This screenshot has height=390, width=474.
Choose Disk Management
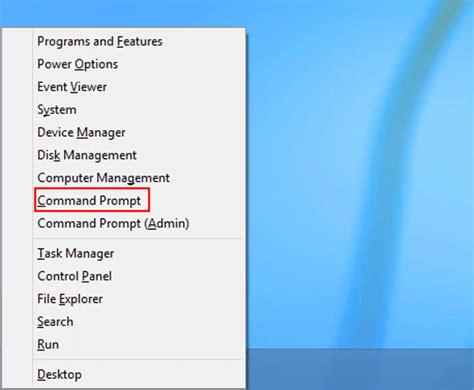pyautogui.click(x=87, y=155)
